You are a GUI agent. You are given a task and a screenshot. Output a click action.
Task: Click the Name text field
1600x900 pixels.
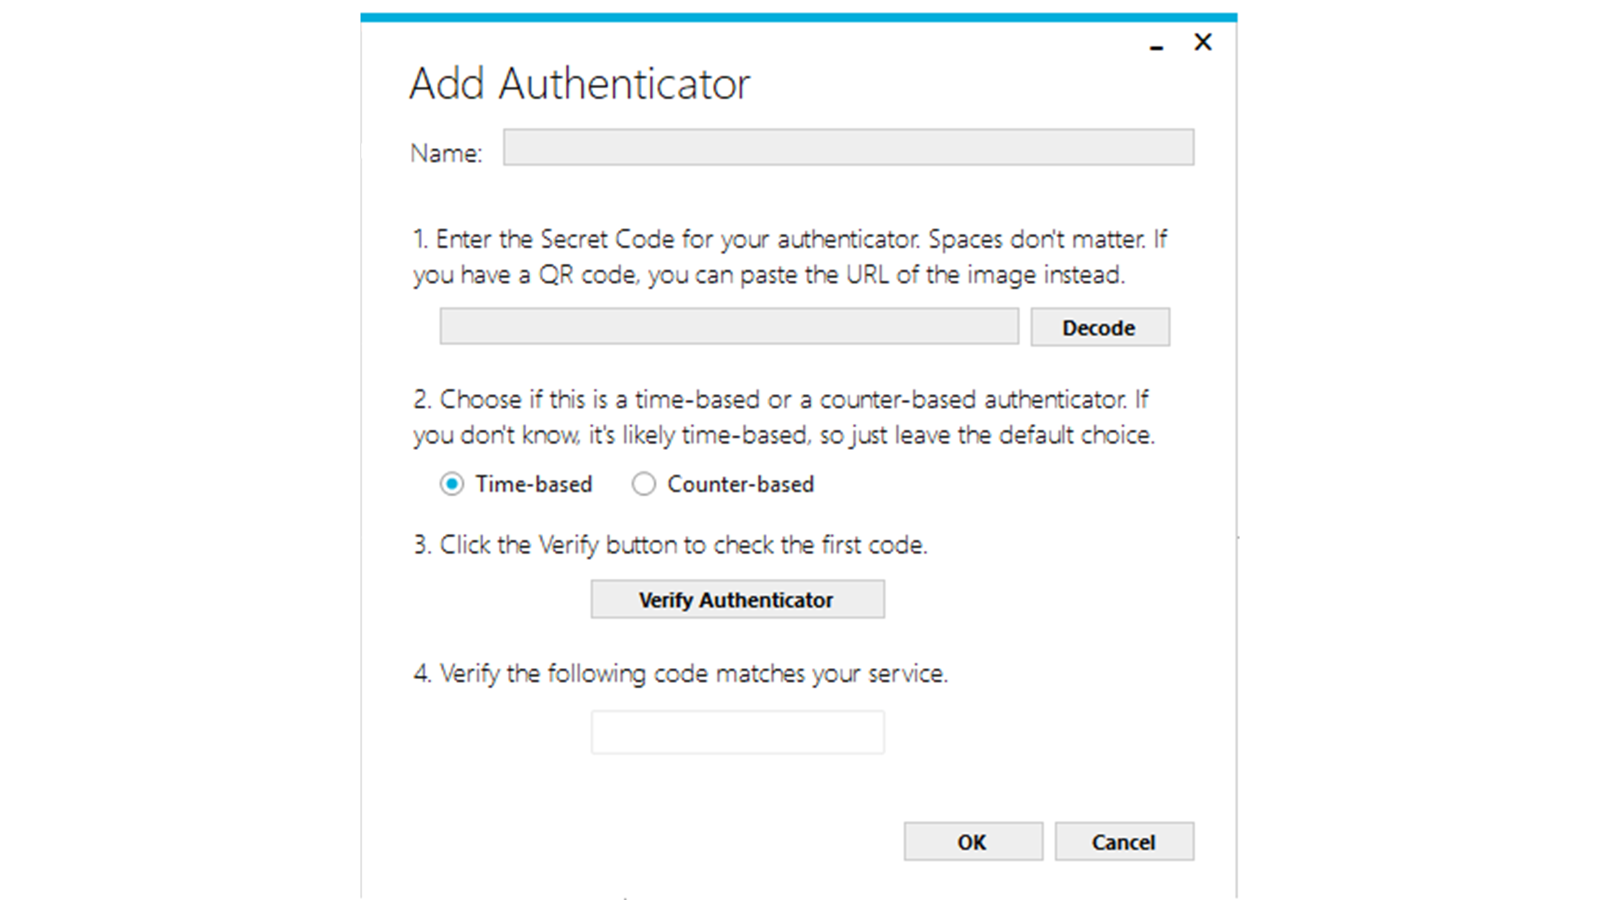[848, 147]
